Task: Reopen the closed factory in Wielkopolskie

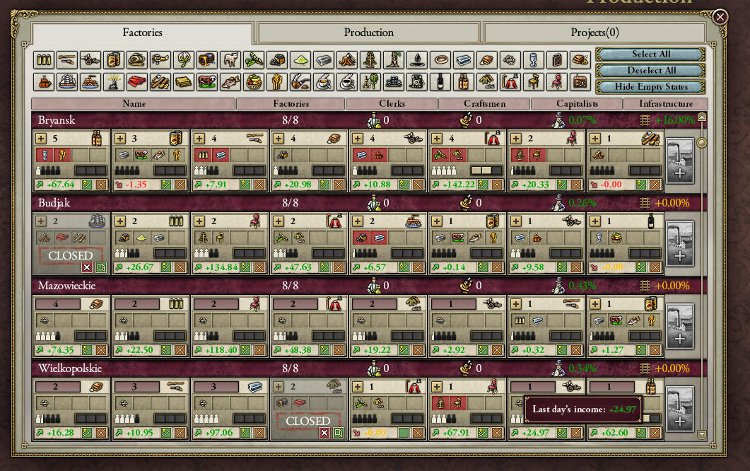Action: 338,432
